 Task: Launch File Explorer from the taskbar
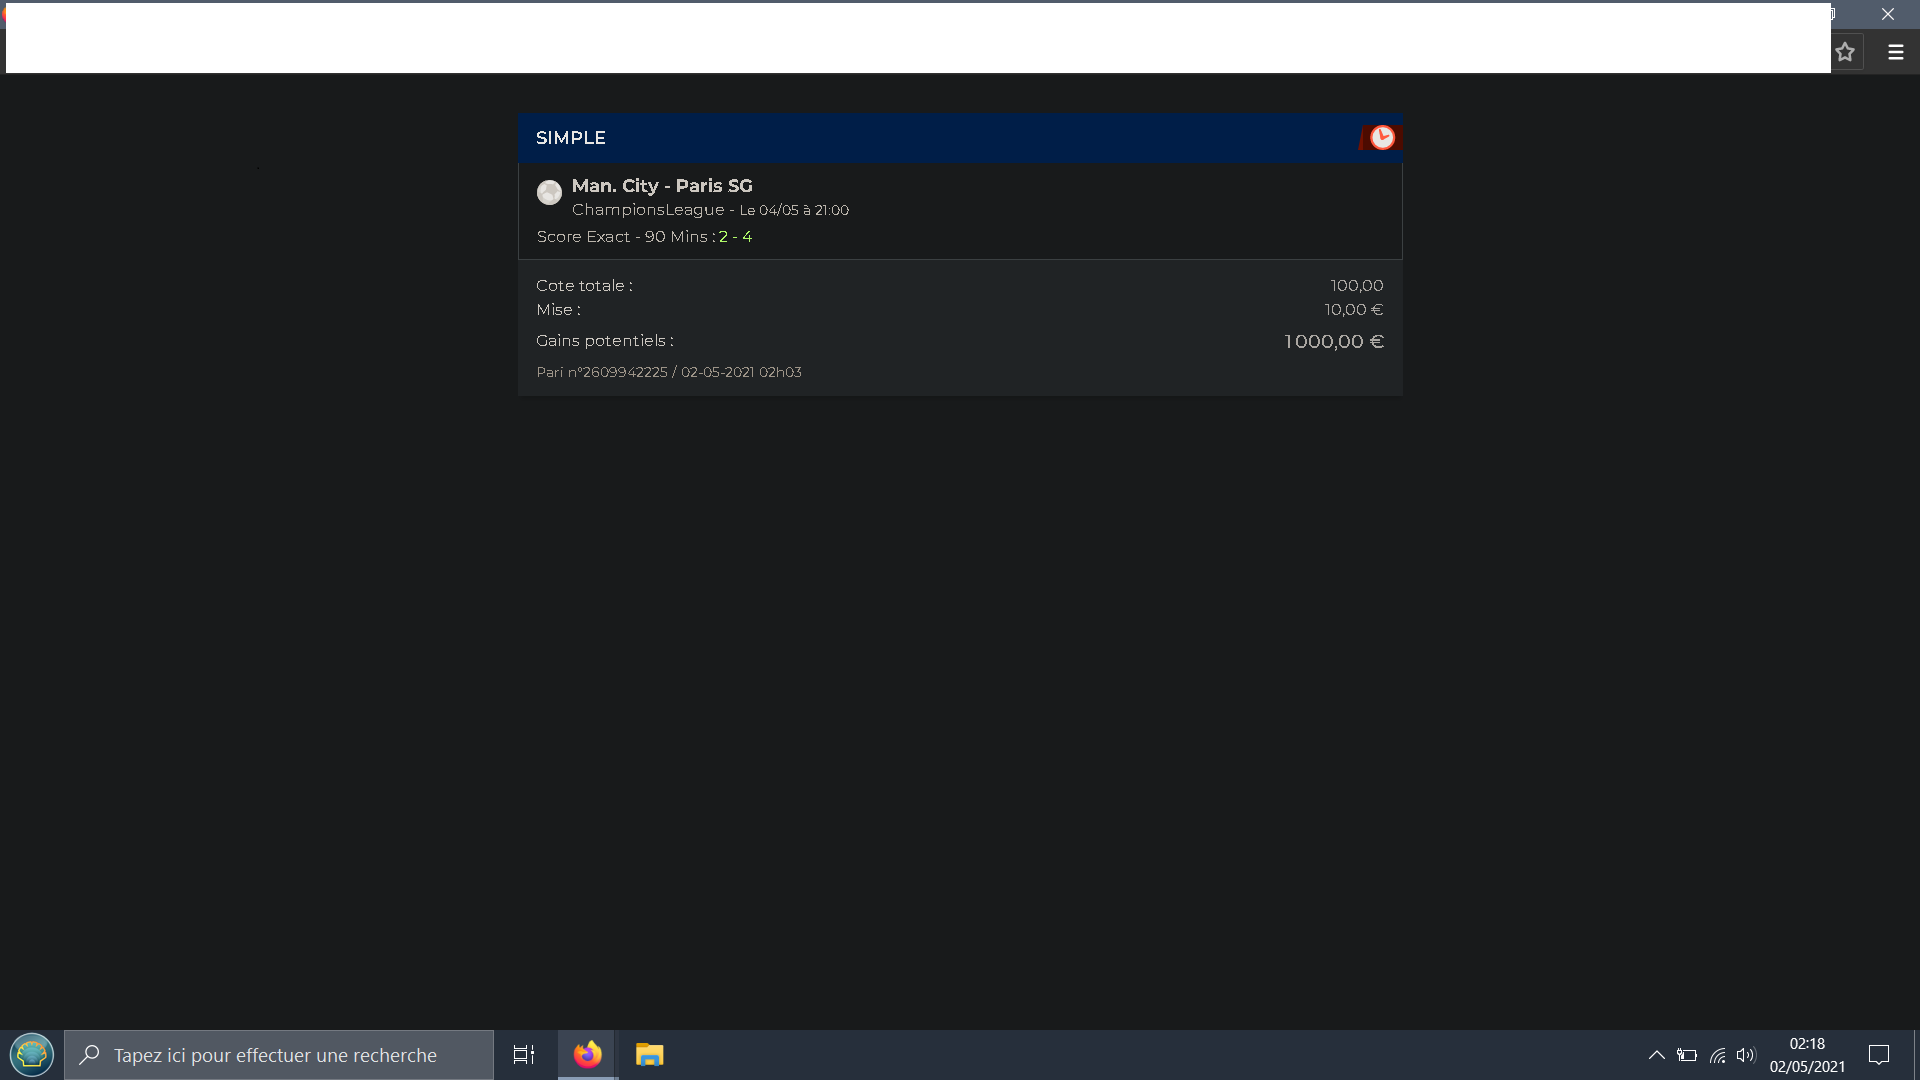(x=649, y=1055)
